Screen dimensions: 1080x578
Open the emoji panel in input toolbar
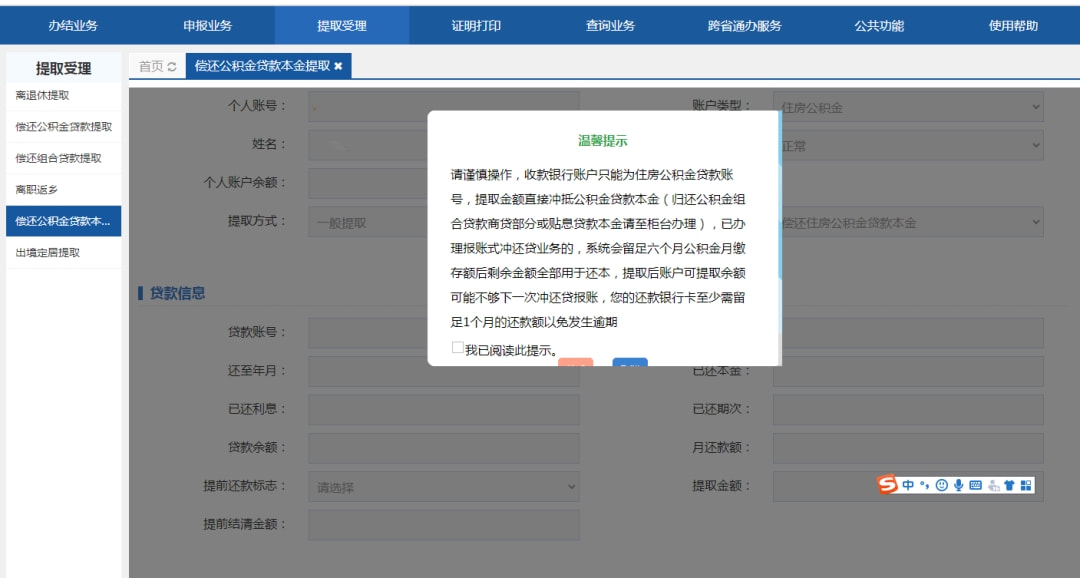(941, 485)
